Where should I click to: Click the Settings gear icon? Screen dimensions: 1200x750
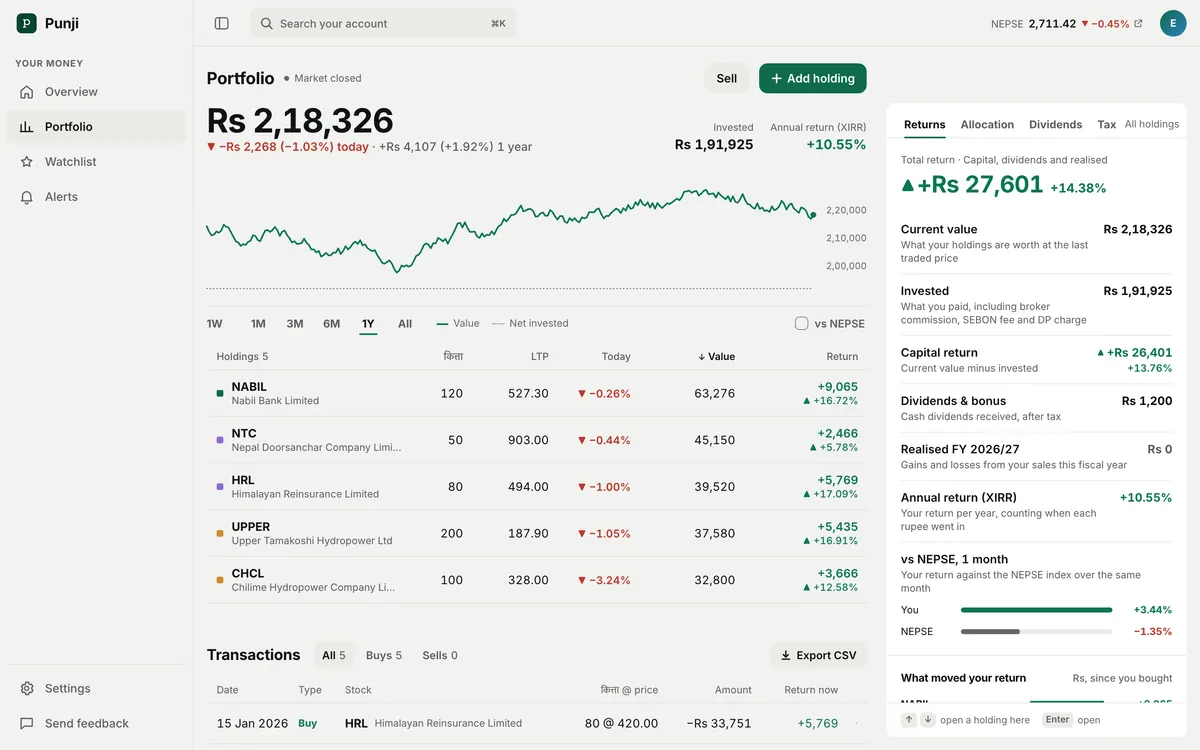click(x=27, y=689)
